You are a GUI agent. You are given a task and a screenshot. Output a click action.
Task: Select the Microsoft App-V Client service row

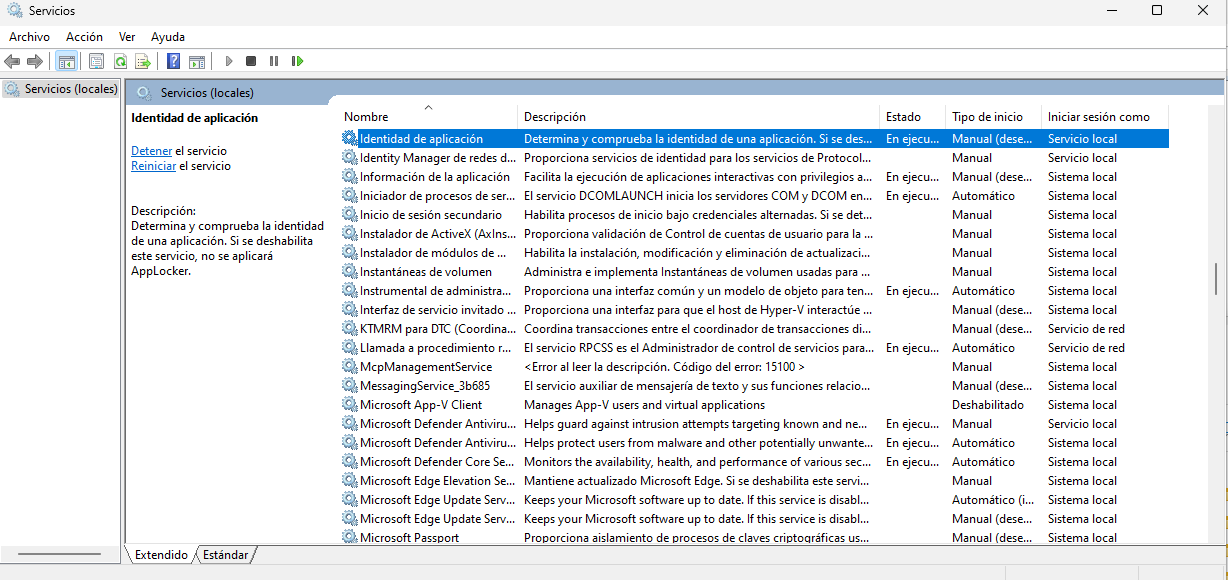[x=420, y=405]
